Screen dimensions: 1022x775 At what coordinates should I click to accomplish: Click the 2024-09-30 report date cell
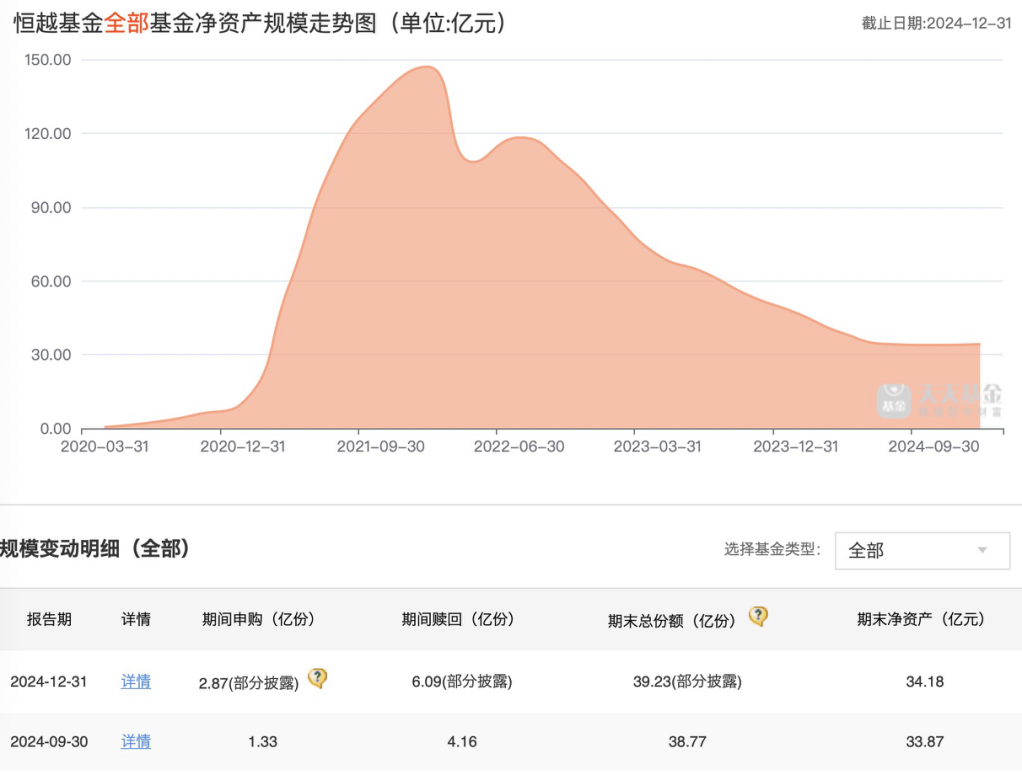(x=49, y=742)
